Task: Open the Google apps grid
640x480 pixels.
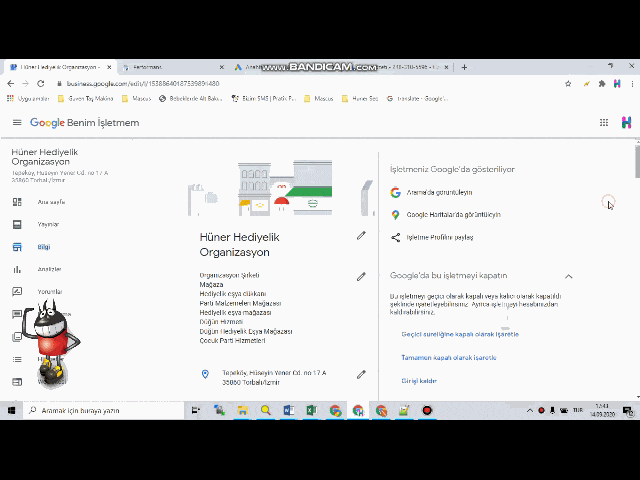Action: tap(604, 122)
